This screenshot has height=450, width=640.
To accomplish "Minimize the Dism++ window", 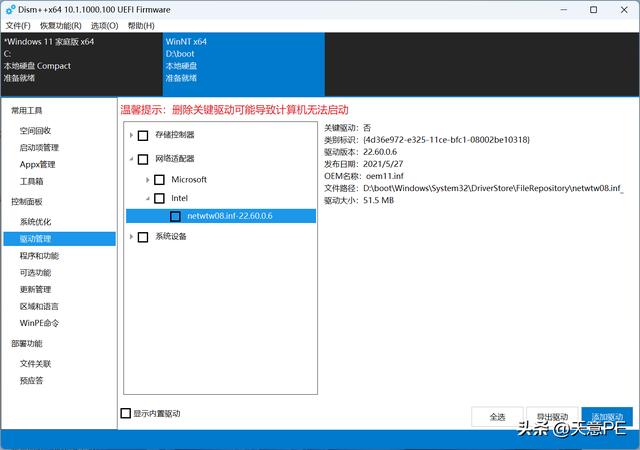I will pyautogui.click(x=564, y=10).
